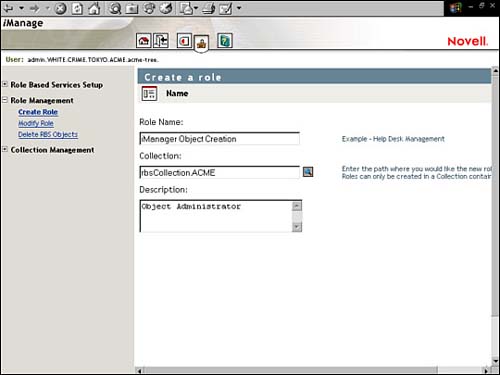
Task: Click the Collection Management label
Action: [x=52, y=150]
